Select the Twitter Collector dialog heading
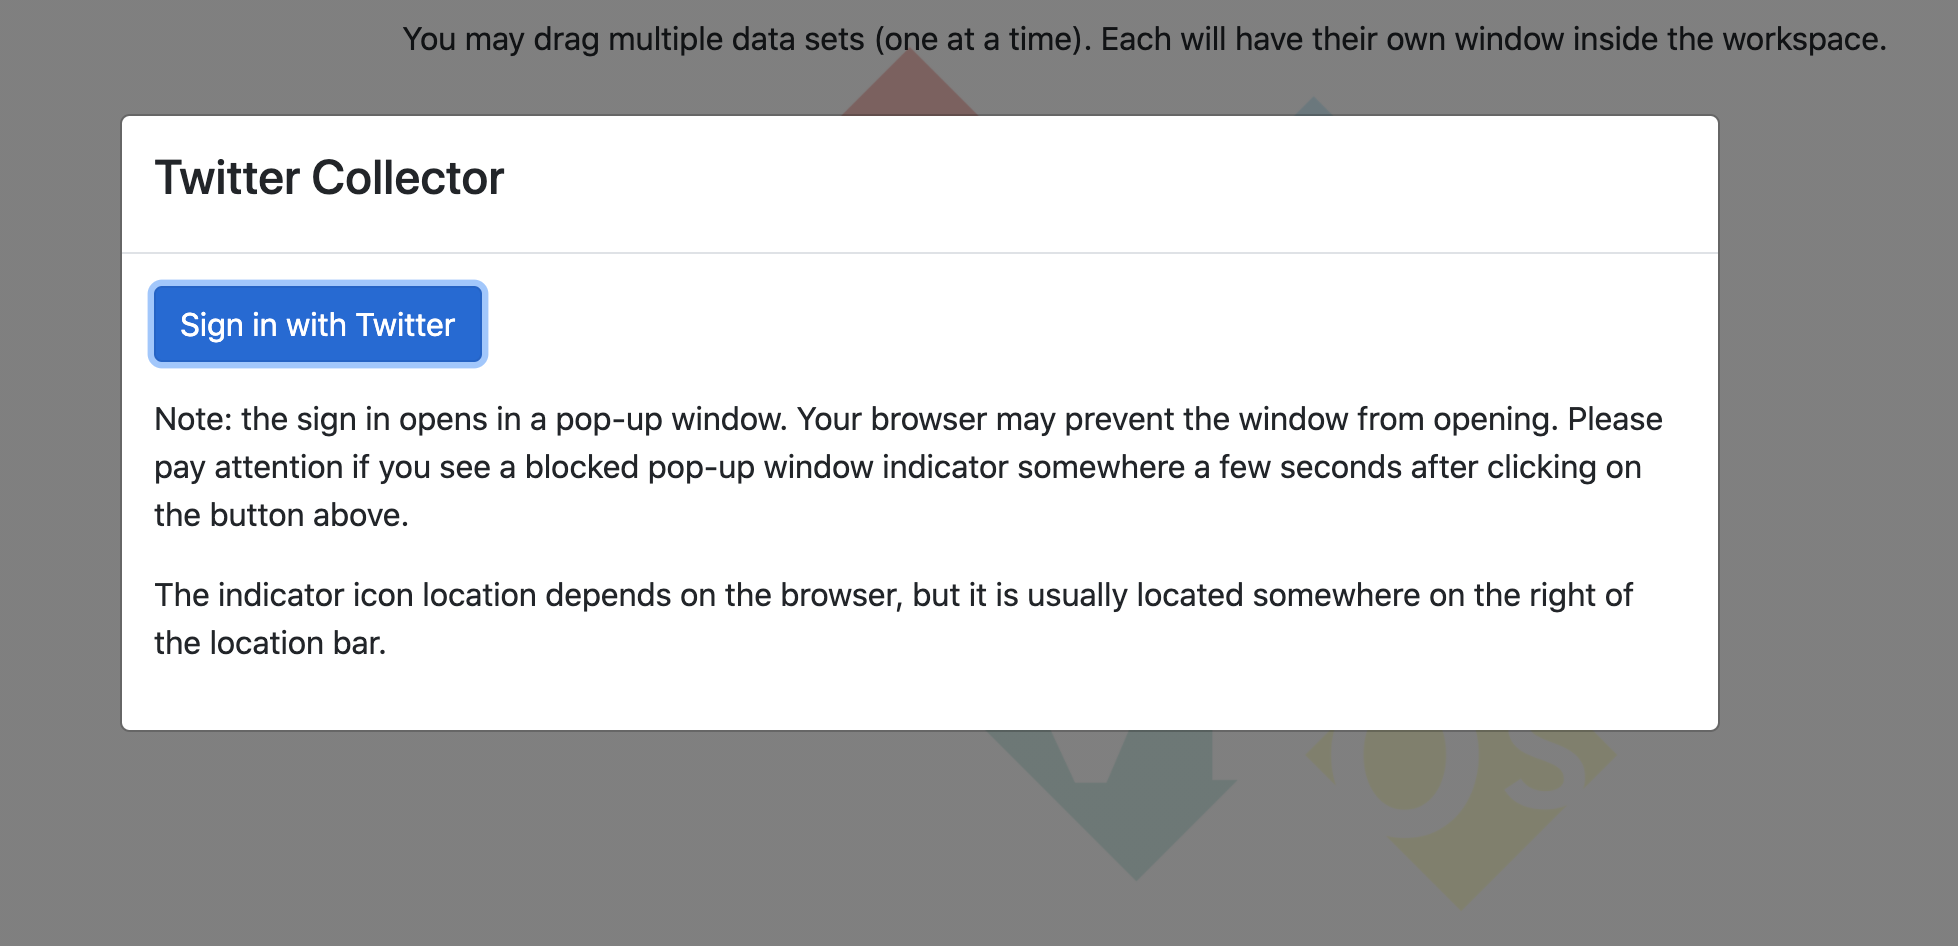 [x=329, y=178]
